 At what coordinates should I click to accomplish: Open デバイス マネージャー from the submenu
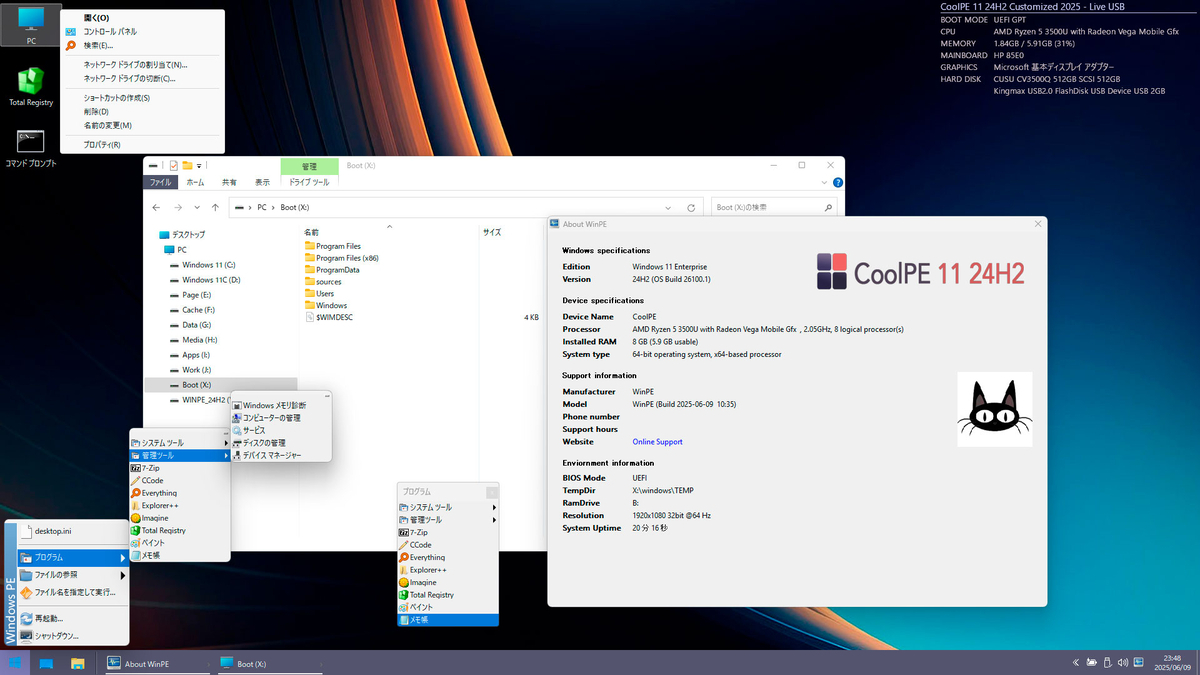pyautogui.click(x=281, y=455)
